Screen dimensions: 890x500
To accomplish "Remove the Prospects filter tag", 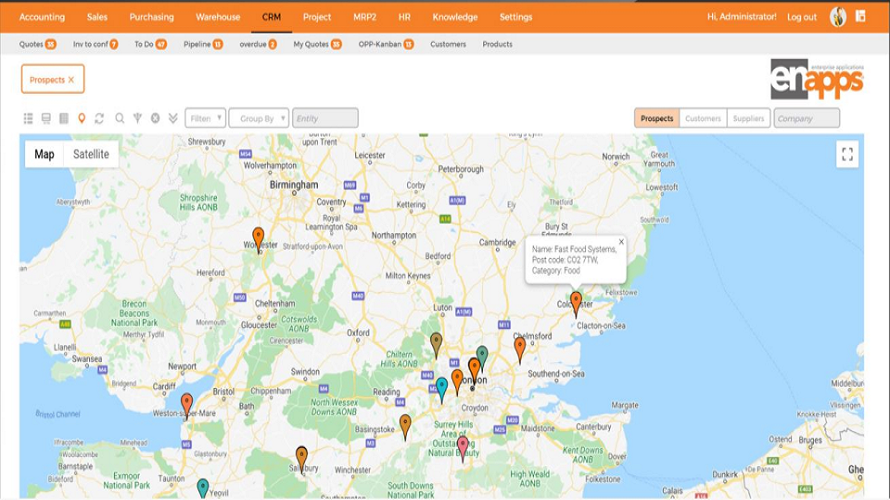I will click(x=71, y=80).
